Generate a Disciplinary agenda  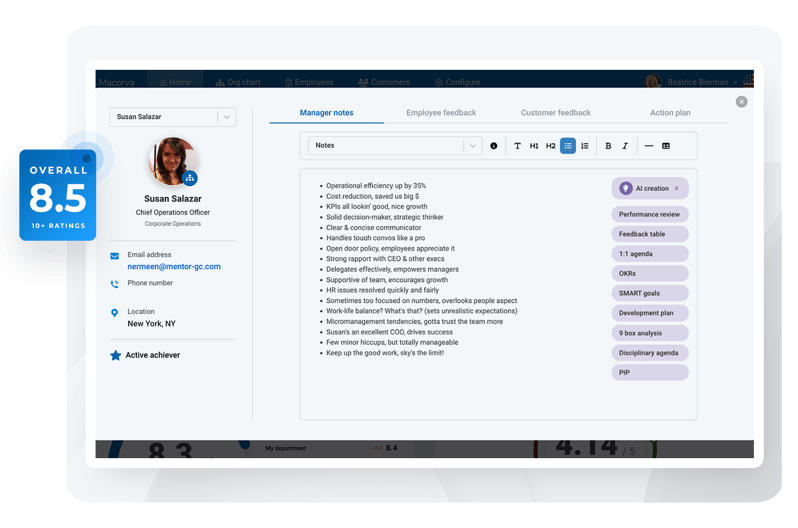pyautogui.click(x=650, y=353)
